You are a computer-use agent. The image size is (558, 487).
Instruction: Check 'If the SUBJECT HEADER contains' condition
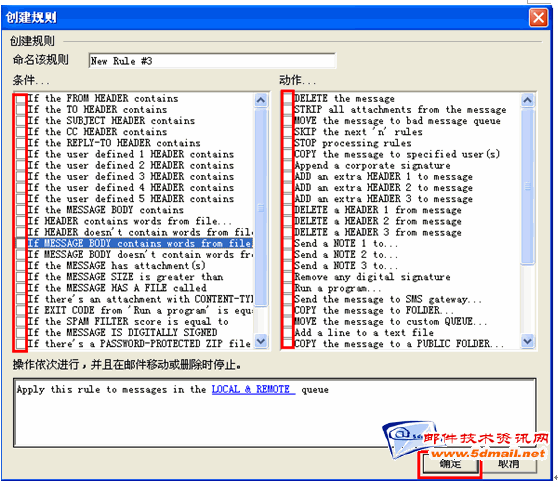[21, 121]
